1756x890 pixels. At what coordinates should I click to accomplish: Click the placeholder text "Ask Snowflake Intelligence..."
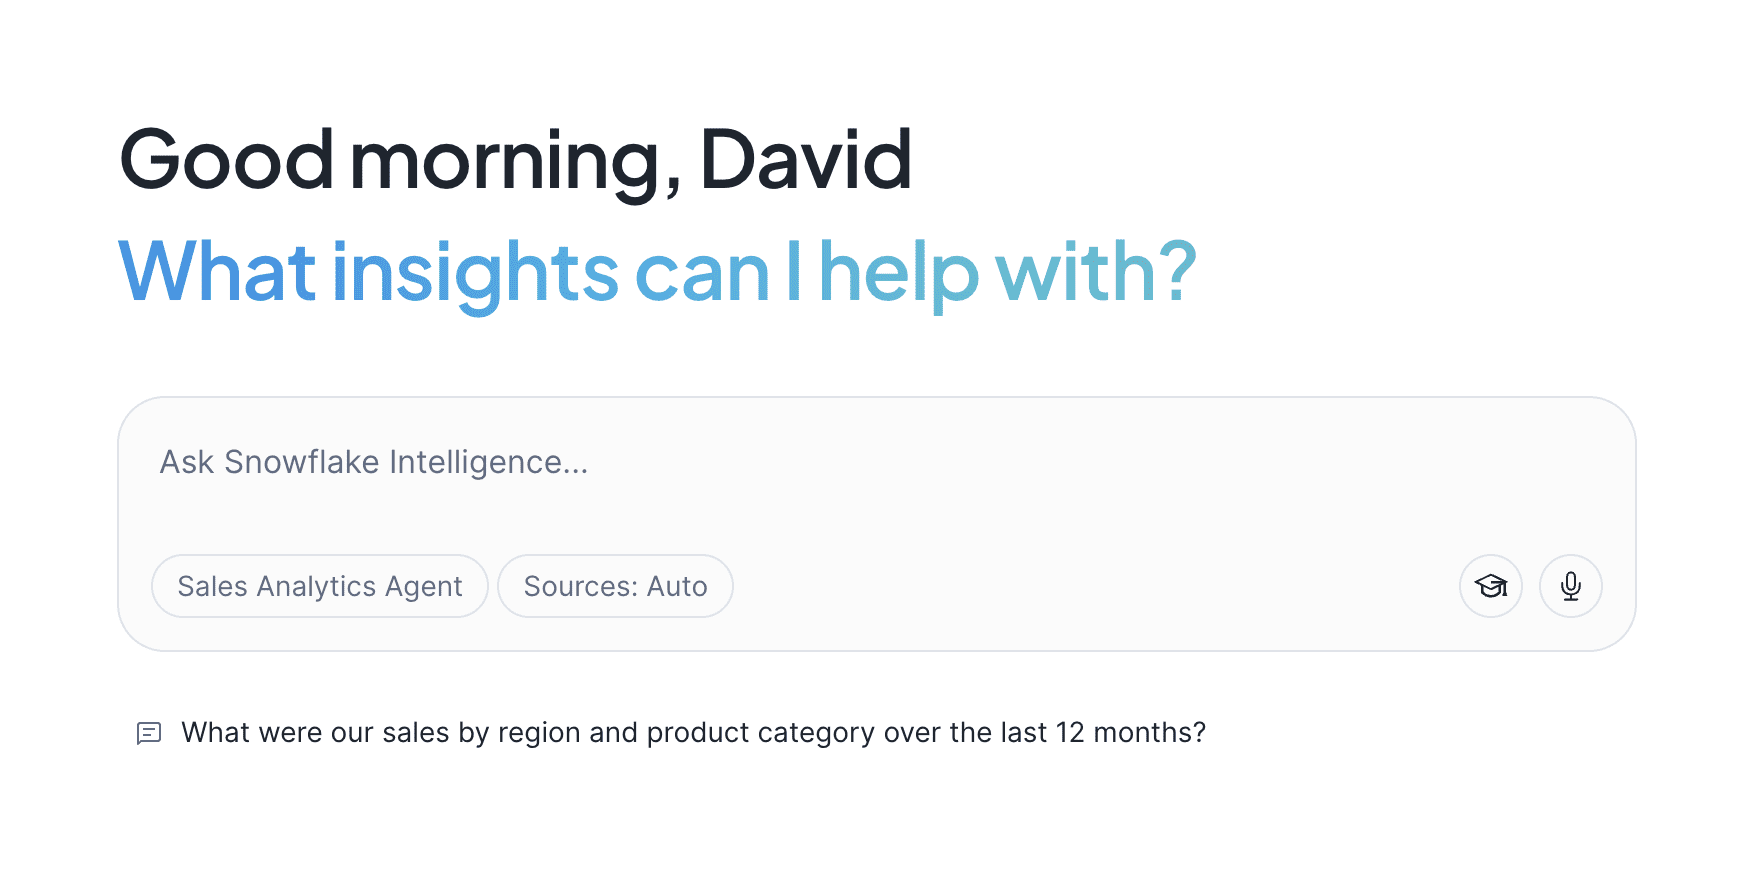click(x=374, y=463)
